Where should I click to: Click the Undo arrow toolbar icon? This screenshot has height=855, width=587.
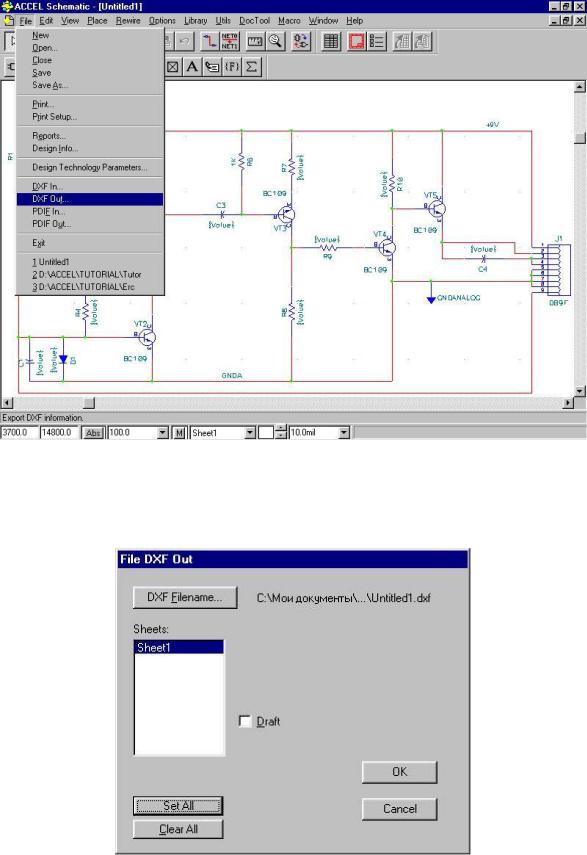[x=184, y=41]
